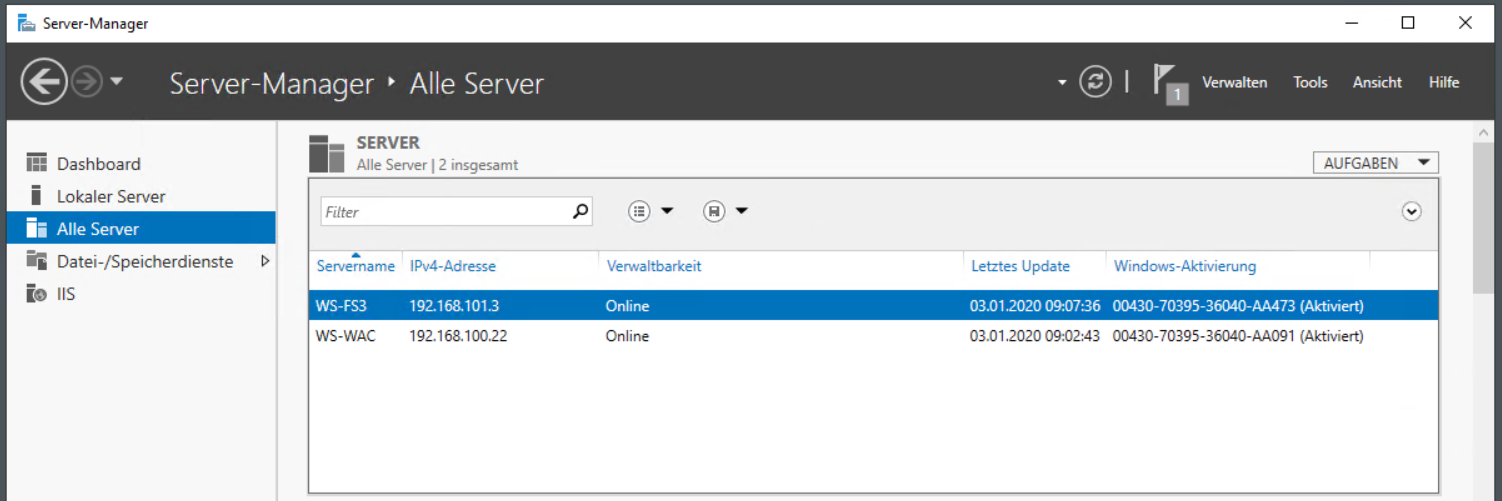Click the Dashboard grid icon
Screen dimensions: 1502x501
point(37,163)
